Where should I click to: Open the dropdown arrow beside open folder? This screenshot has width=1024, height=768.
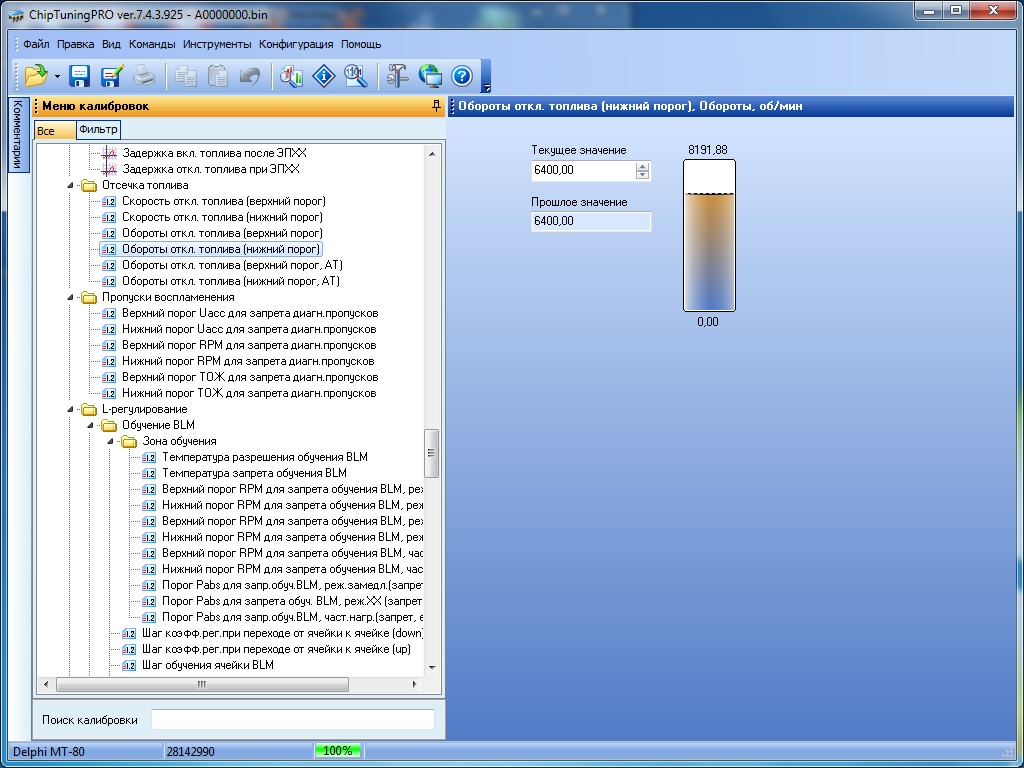(x=57, y=77)
